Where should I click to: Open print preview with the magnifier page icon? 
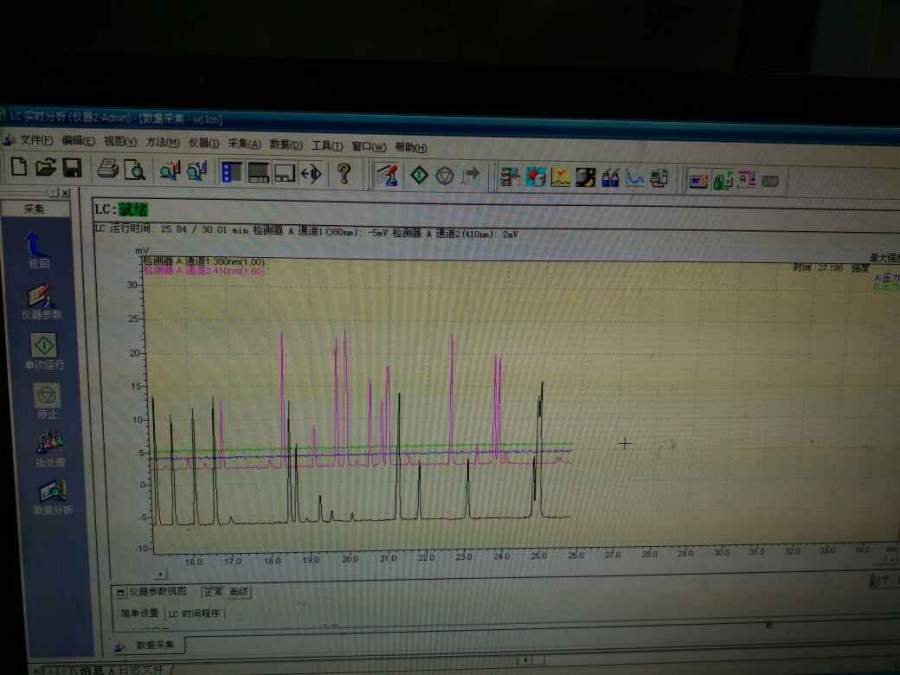point(135,170)
